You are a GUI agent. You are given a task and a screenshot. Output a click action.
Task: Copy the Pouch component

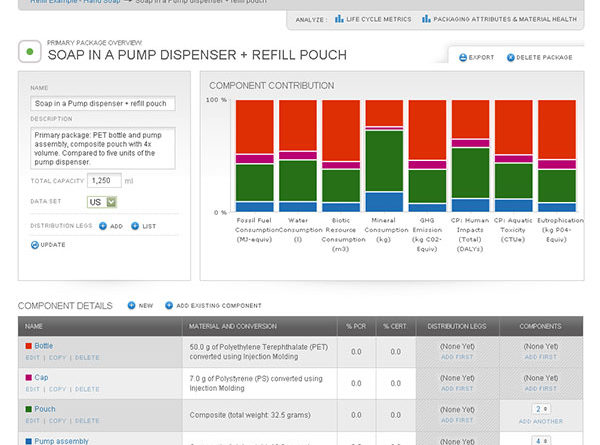coord(57,421)
